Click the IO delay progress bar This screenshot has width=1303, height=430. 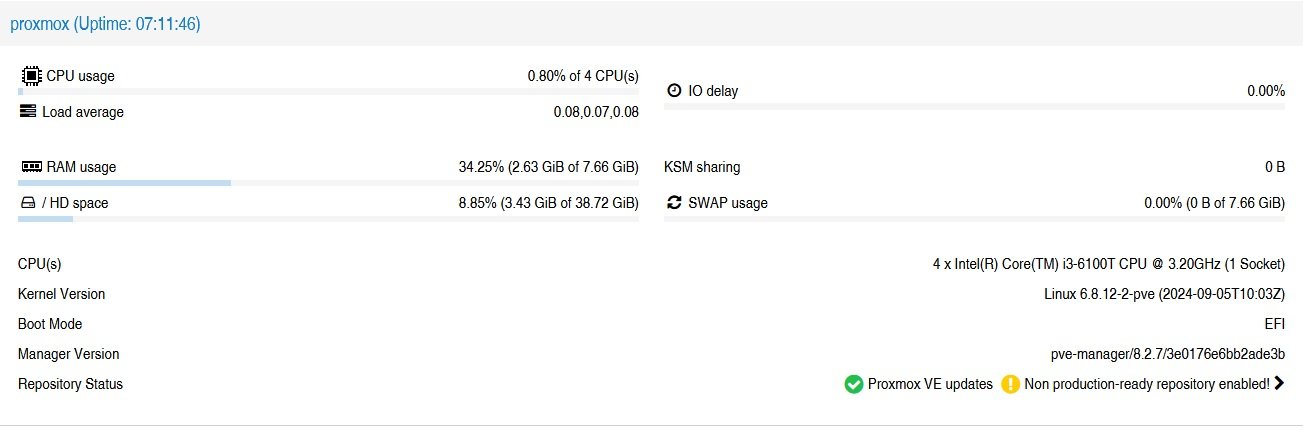(x=974, y=108)
